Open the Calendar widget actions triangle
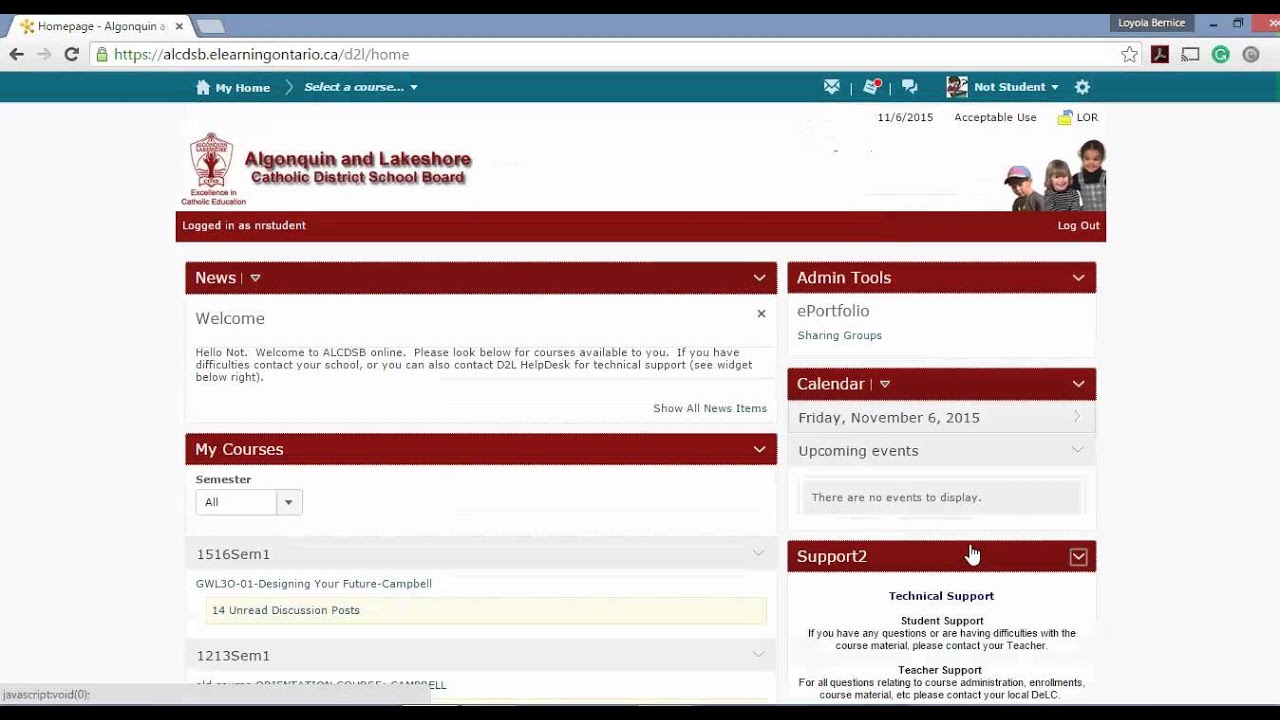1280x720 pixels. click(884, 384)
